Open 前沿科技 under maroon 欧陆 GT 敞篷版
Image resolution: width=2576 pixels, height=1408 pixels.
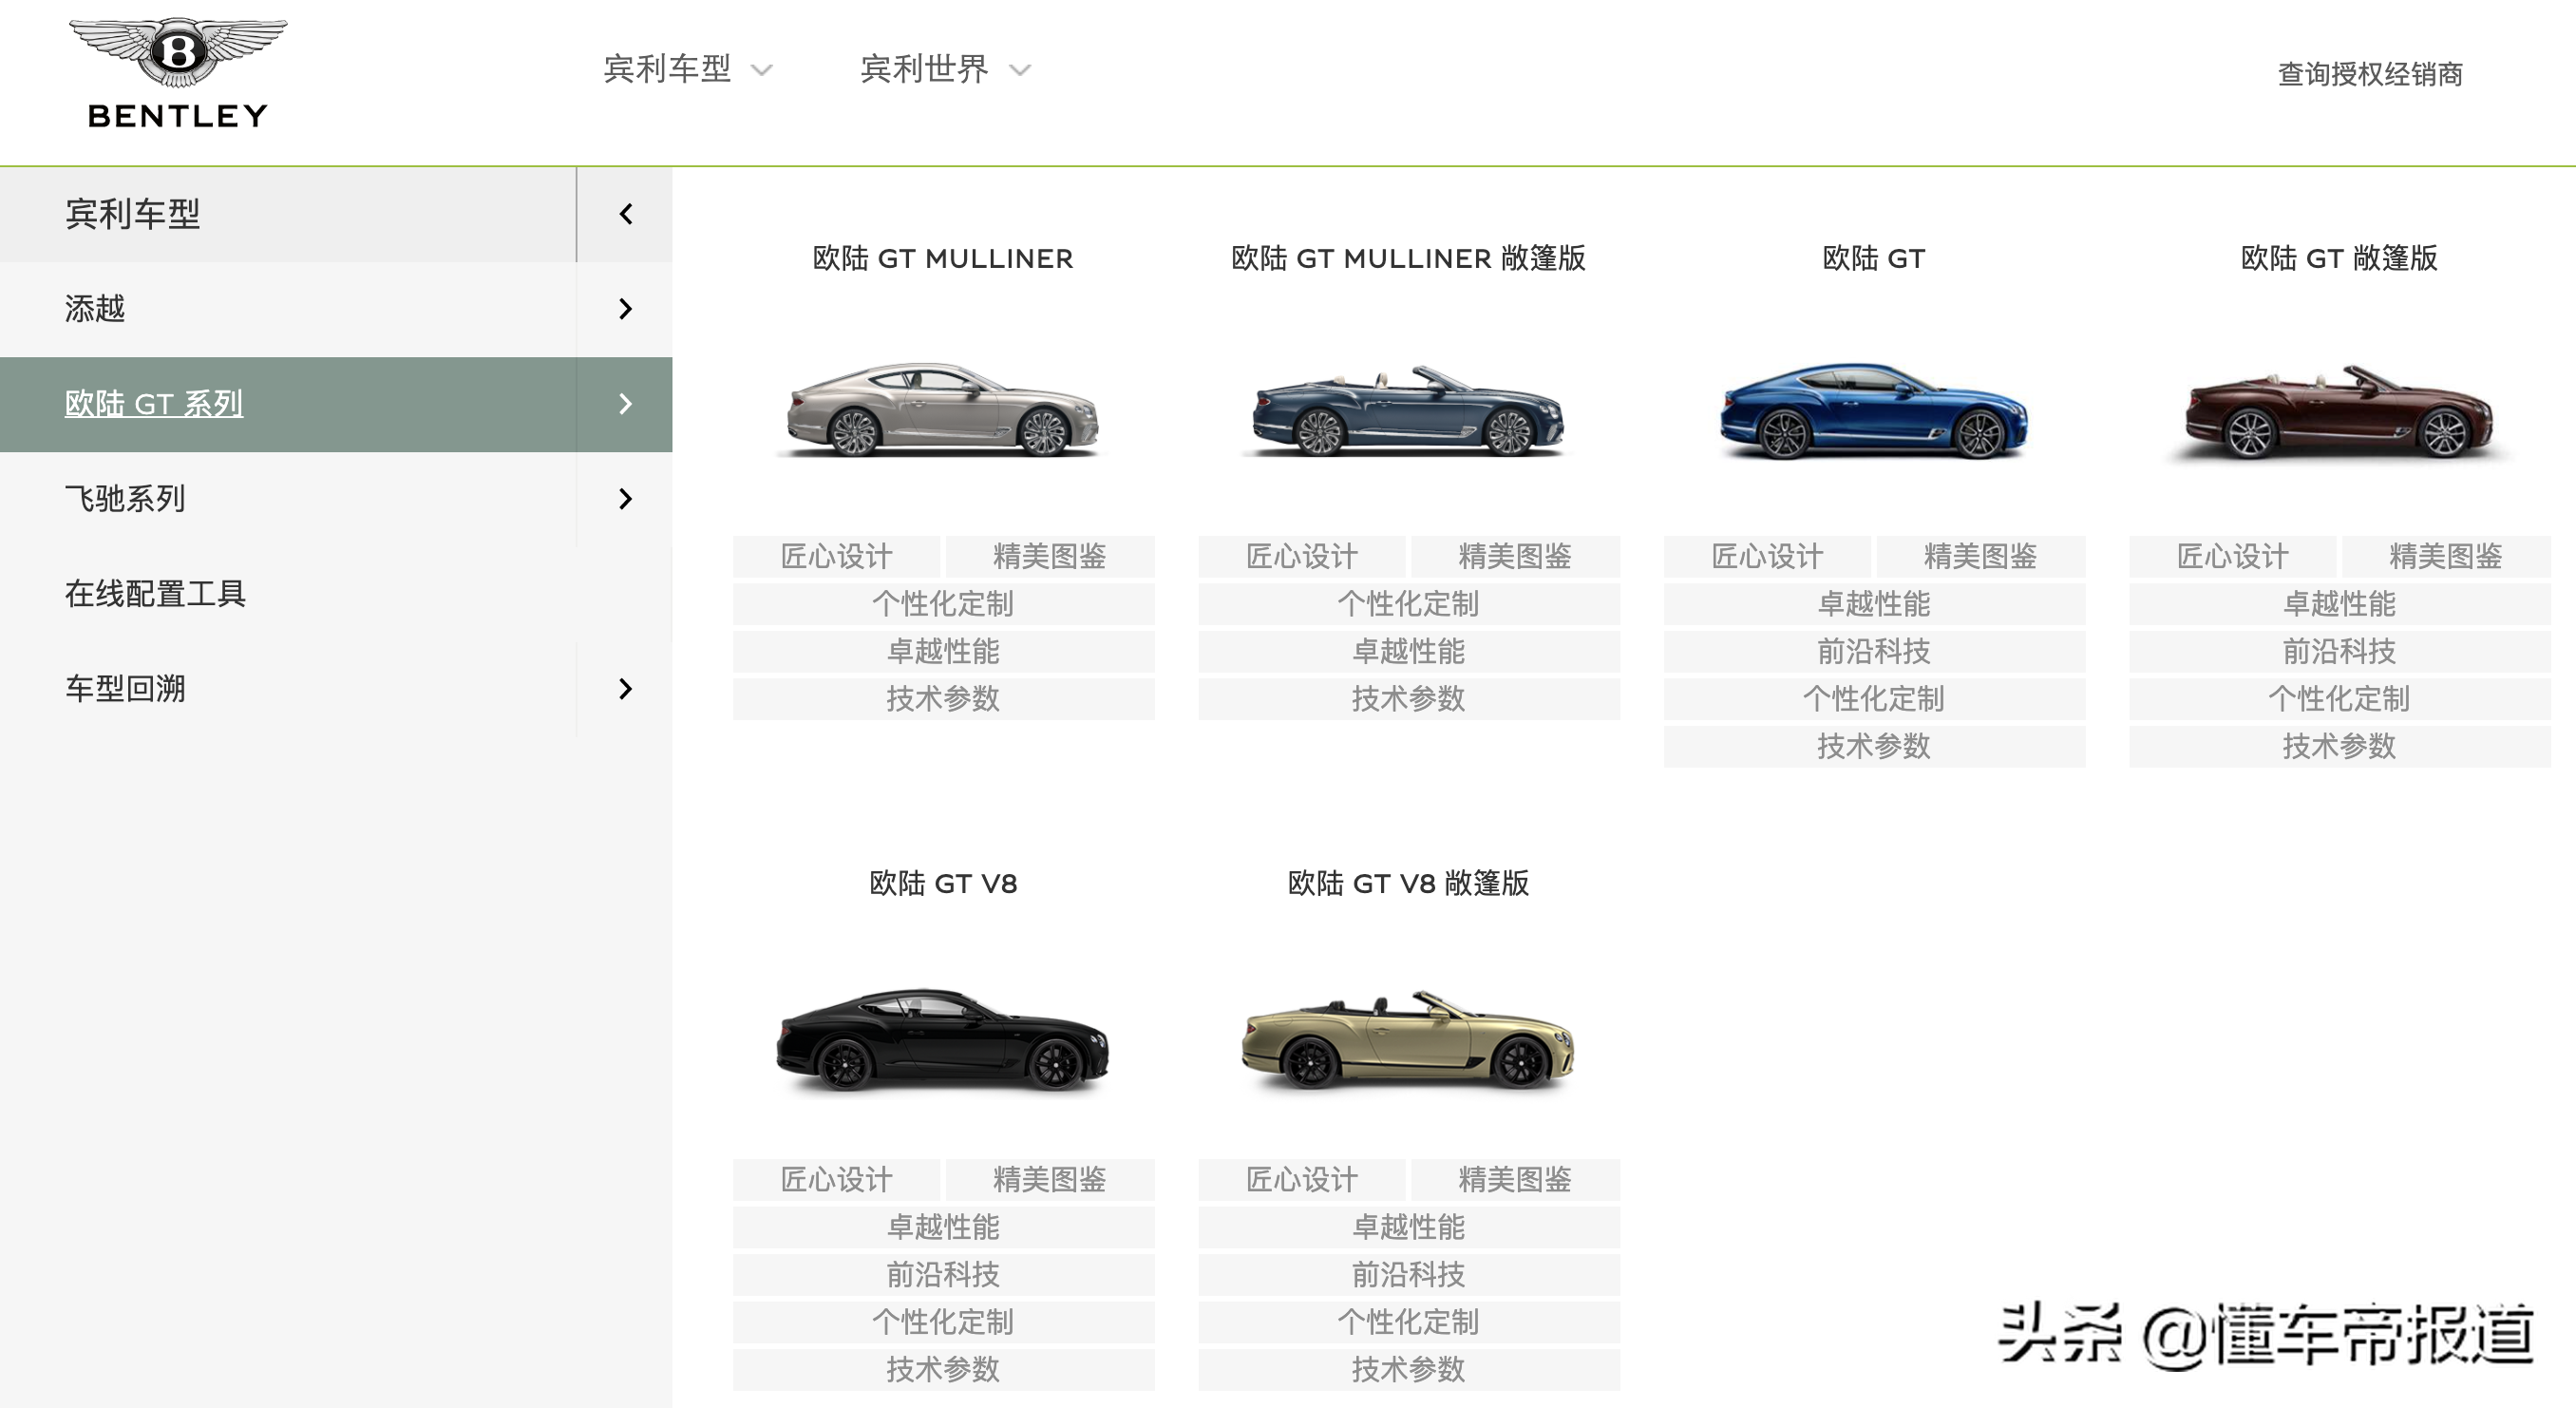point(2339,652)
